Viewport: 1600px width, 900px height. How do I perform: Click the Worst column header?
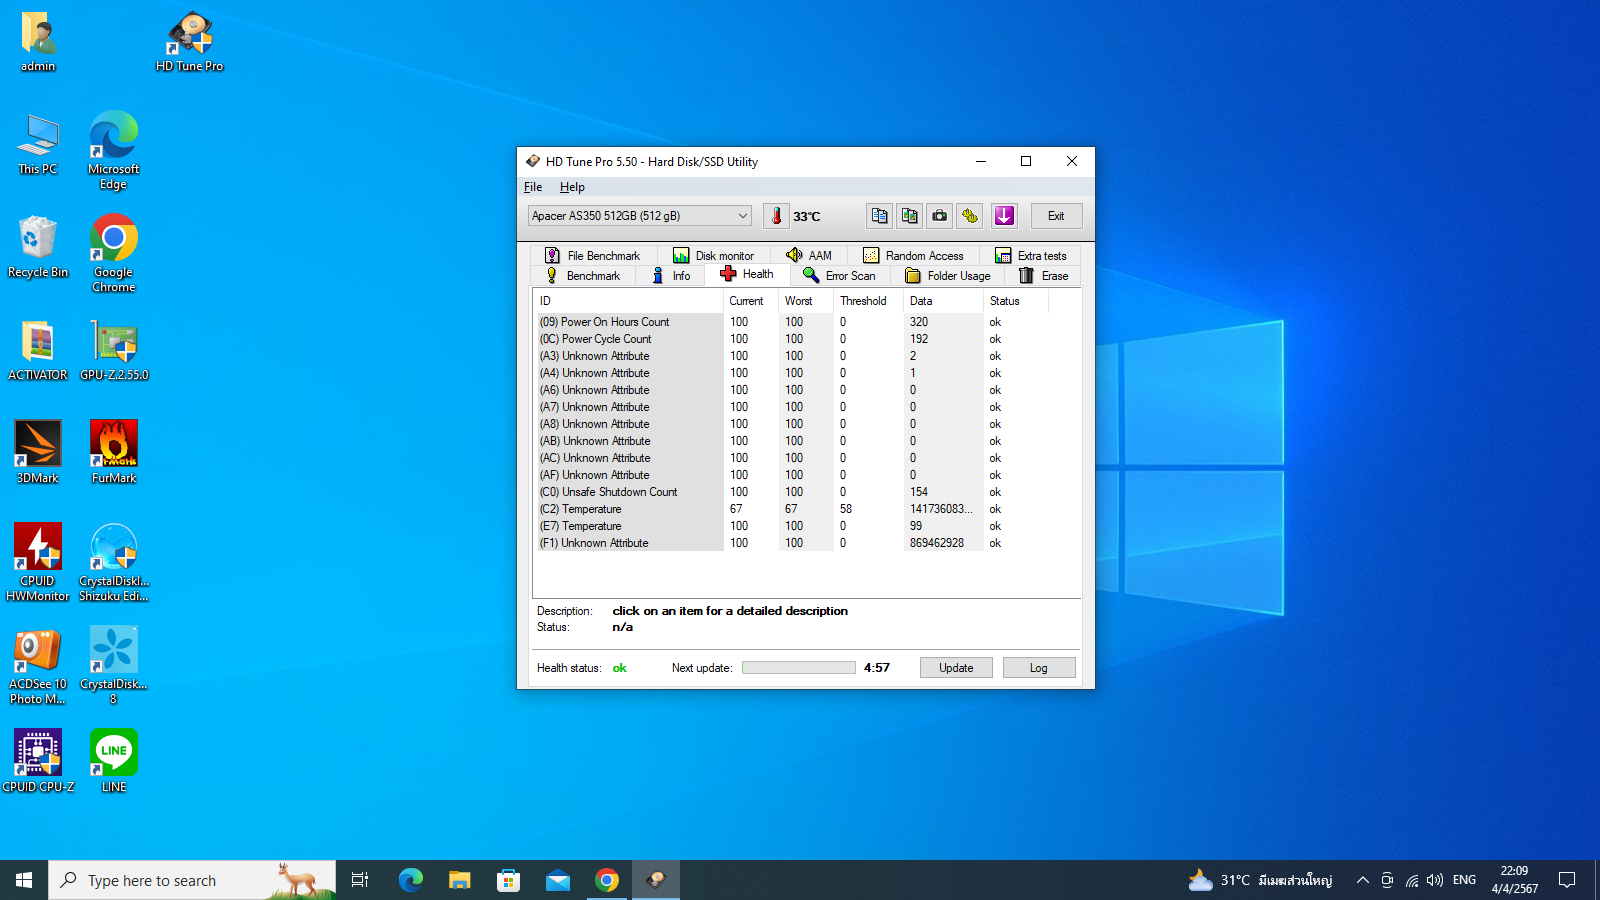click(806, 301)
